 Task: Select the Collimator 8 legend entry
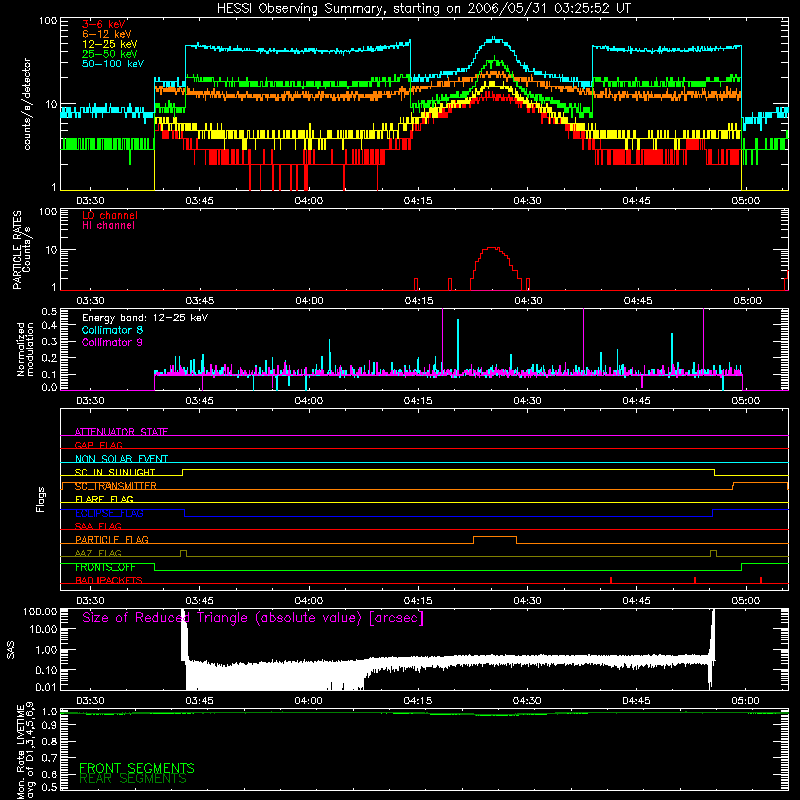pos(112,330)
